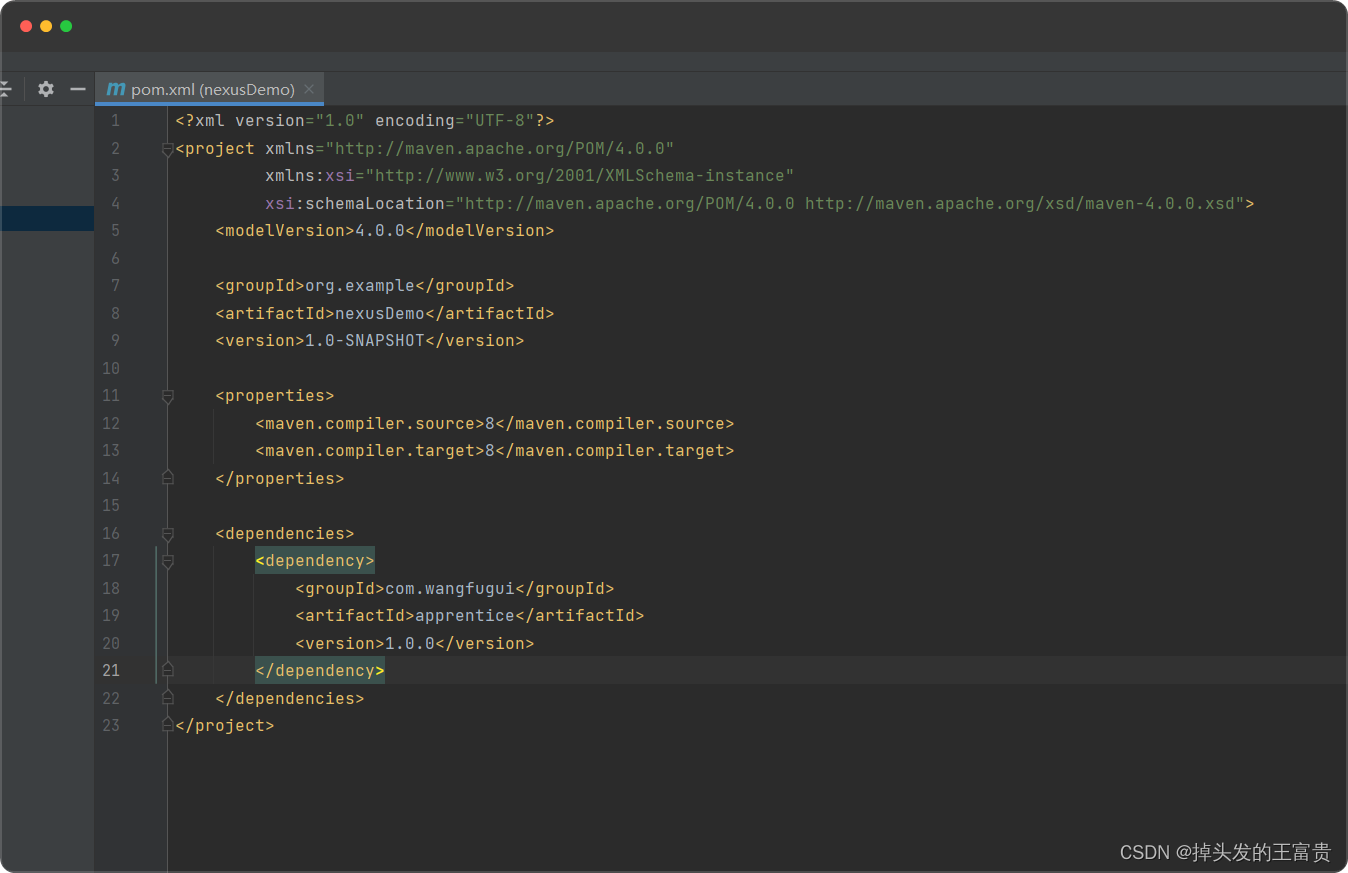Click the fold end marker at line 21
Viewport: 1348px width, 873px height.
pos(168,669)
